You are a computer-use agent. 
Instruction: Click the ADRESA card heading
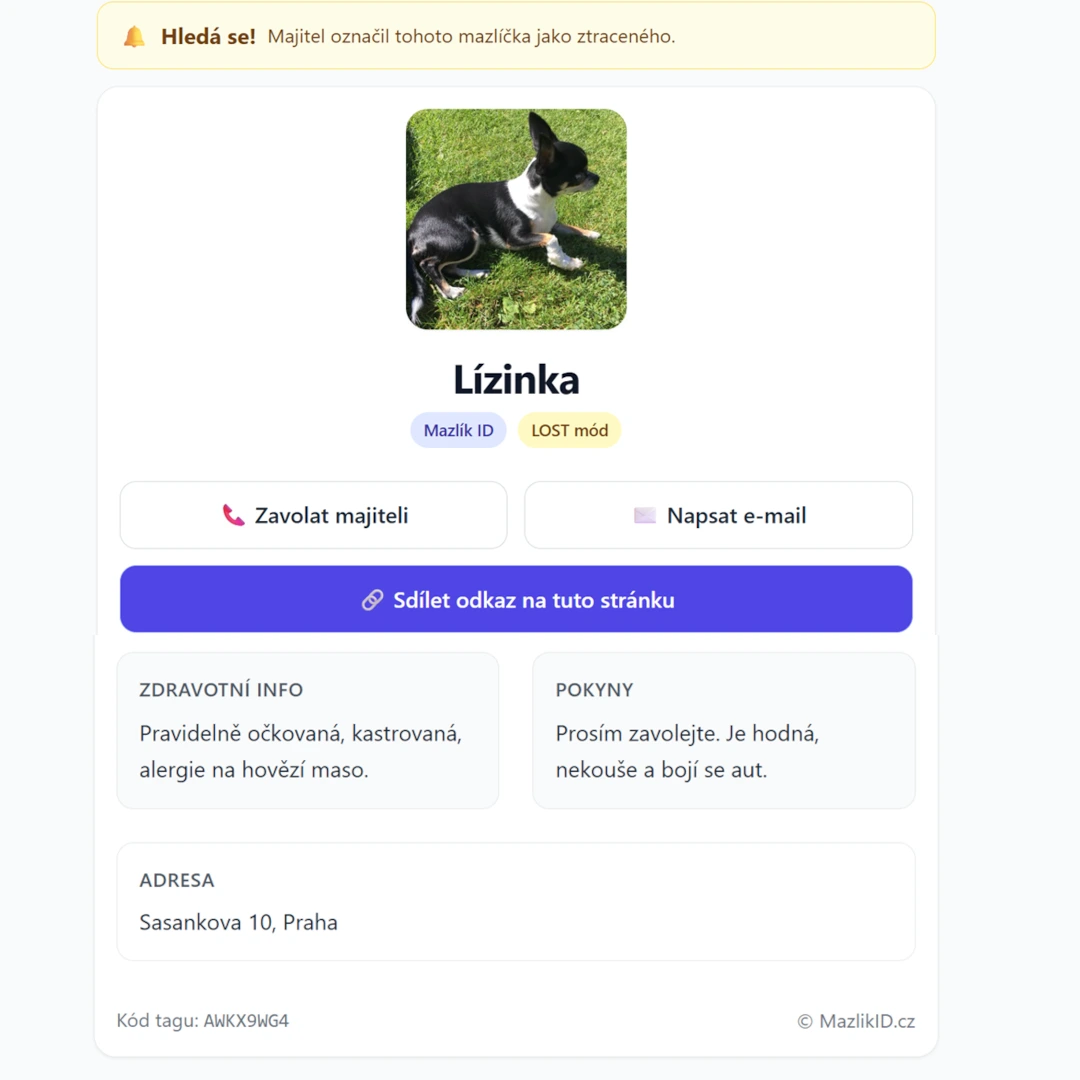177,881
